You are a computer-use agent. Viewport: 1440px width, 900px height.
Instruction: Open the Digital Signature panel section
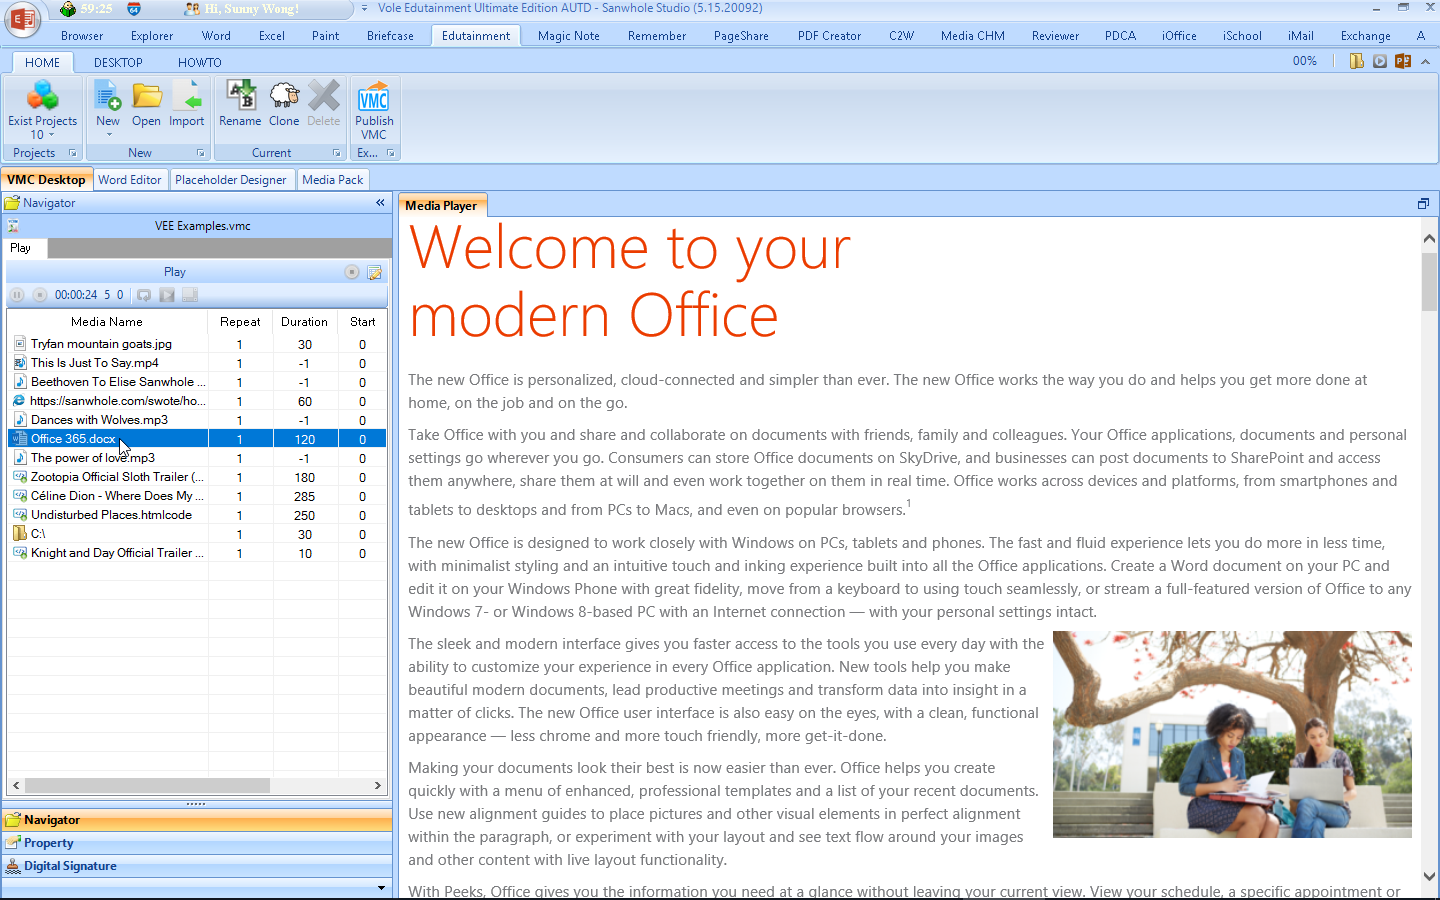click(70, 866)
